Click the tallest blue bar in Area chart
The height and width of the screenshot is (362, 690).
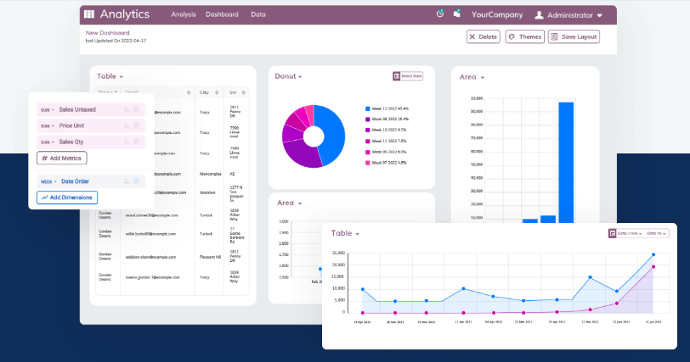coord(566,162)
